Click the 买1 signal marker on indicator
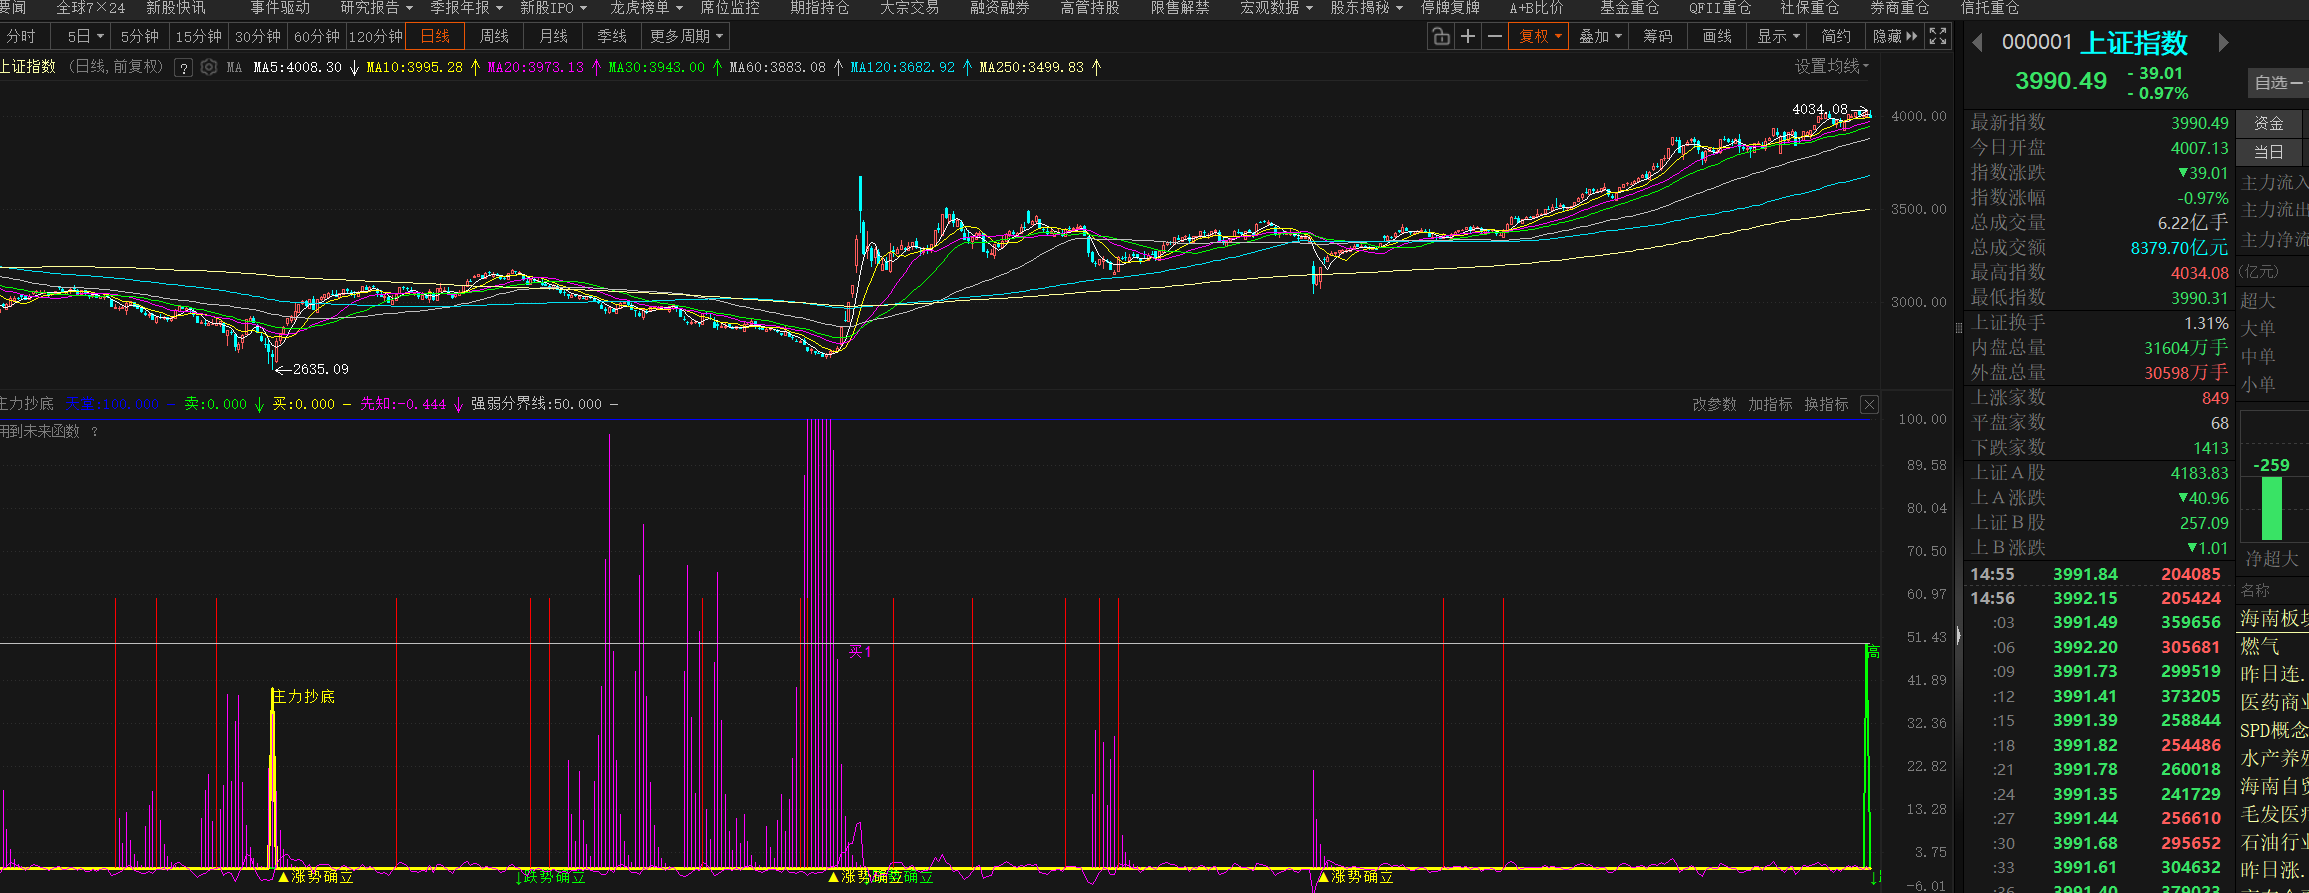Screen dimensions: 2309x893 point(860,652)
